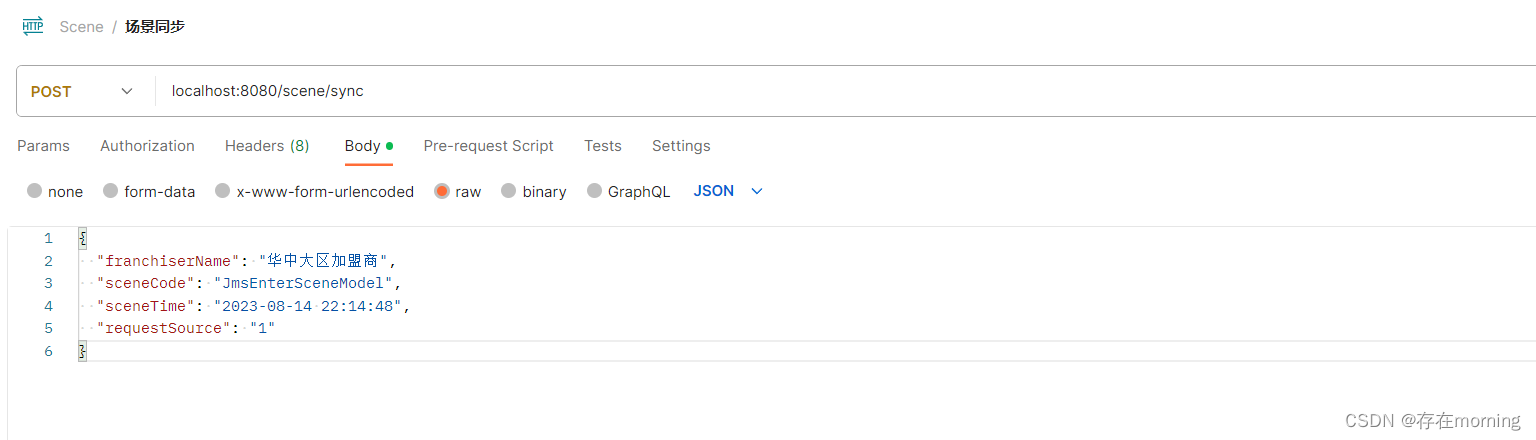Select the none body type radio
Screen dimensions: 1536x440
pos(35,191)
